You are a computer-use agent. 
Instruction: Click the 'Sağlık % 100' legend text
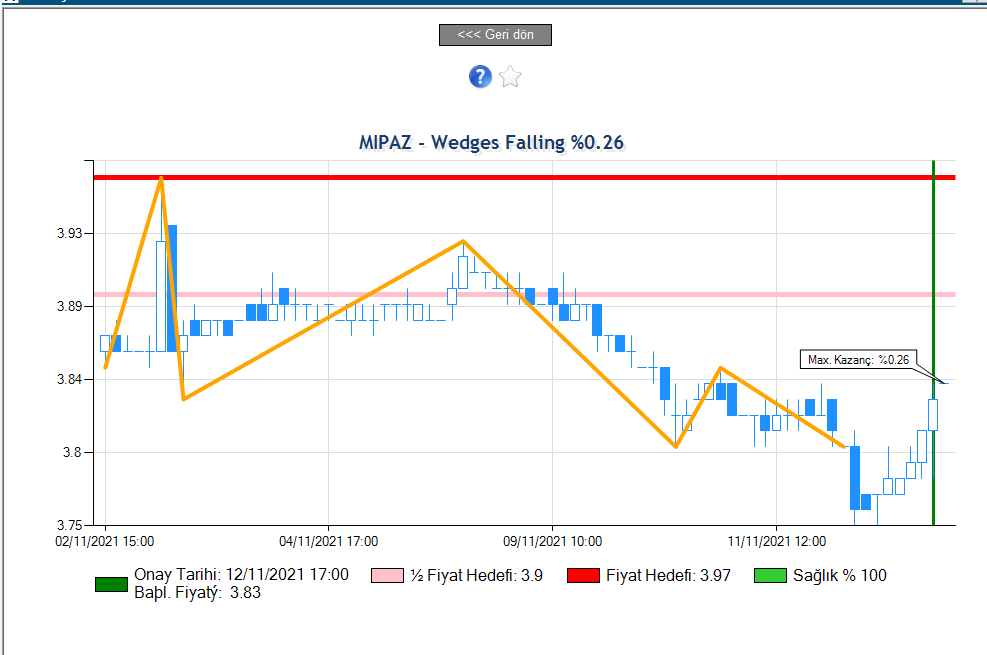coord(840,575)
